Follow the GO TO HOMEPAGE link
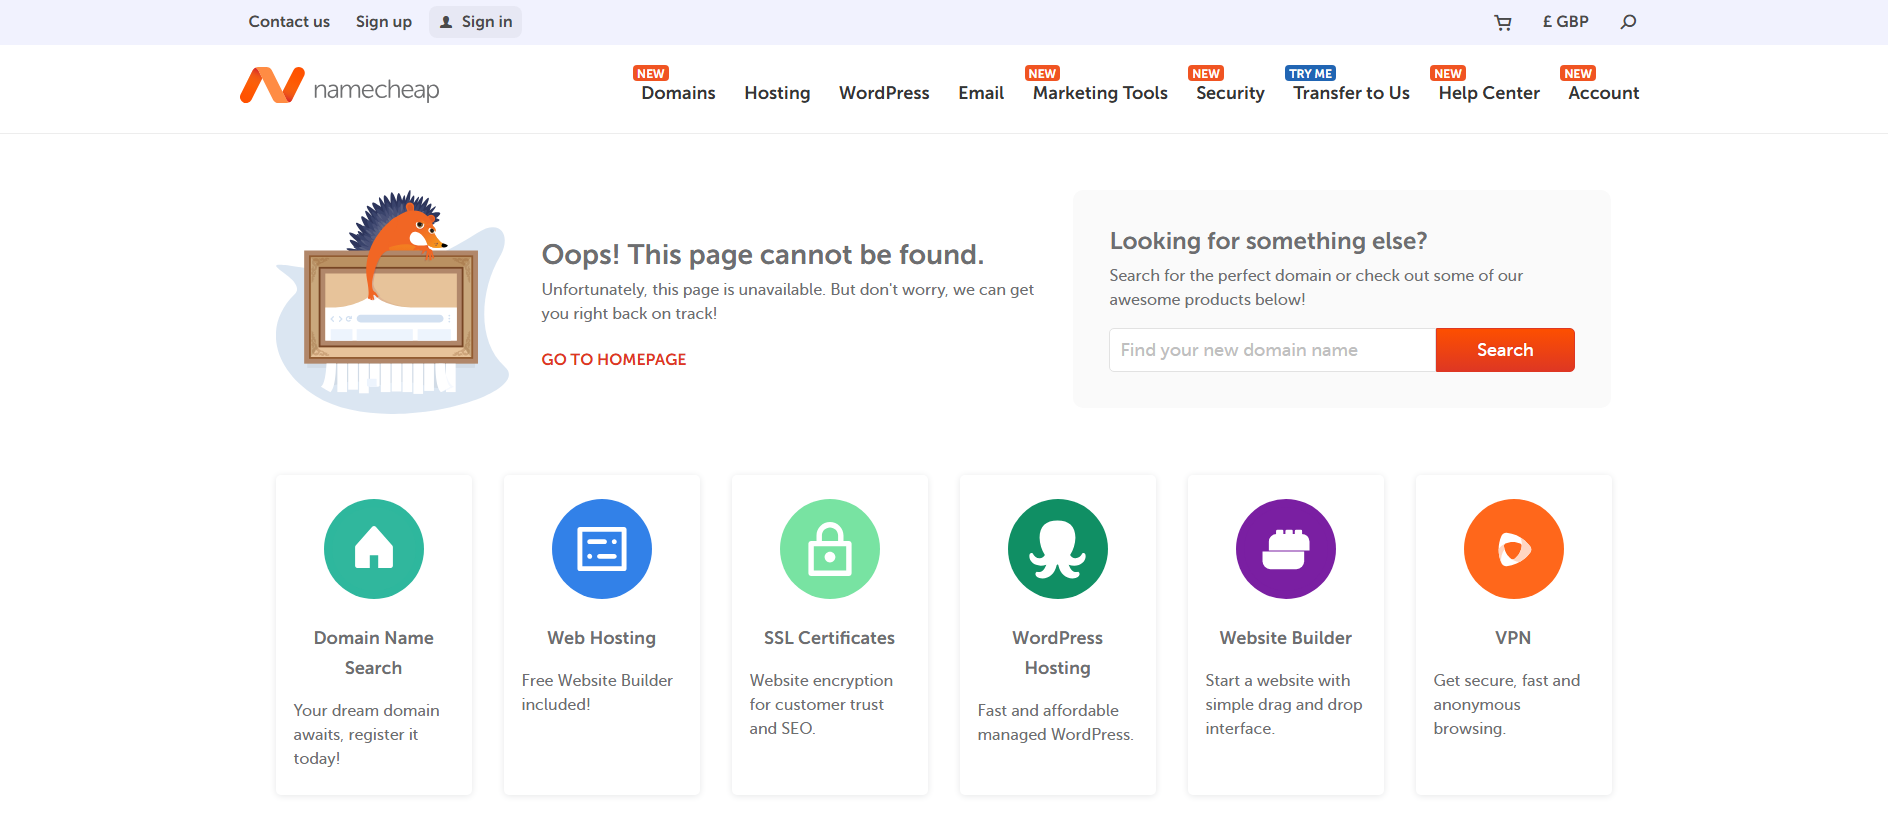This screenshot has width=1888, height=818. [x=614, y=359]
